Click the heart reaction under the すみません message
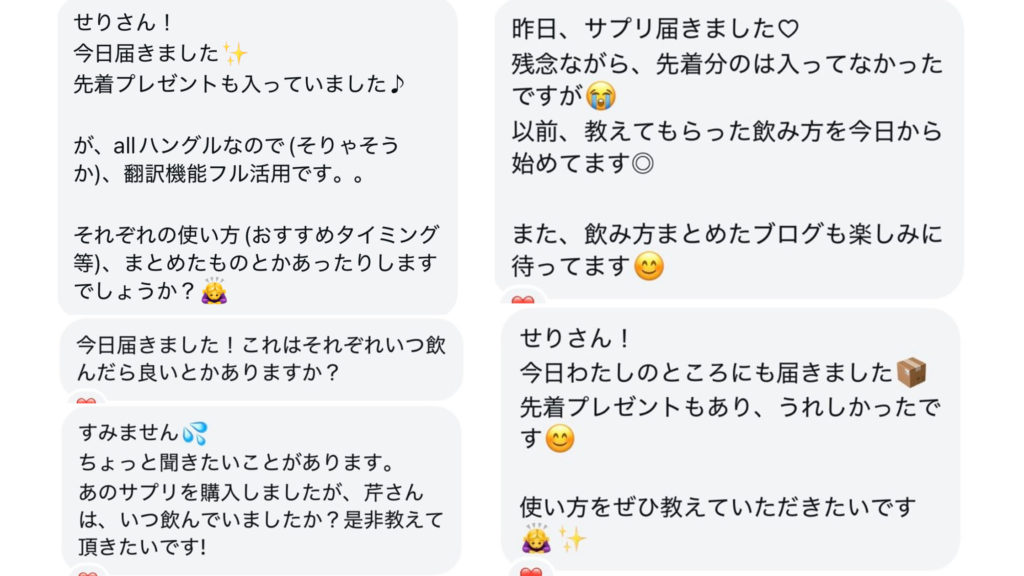The height and width of the screenshot is (576, 1024). 87,573
